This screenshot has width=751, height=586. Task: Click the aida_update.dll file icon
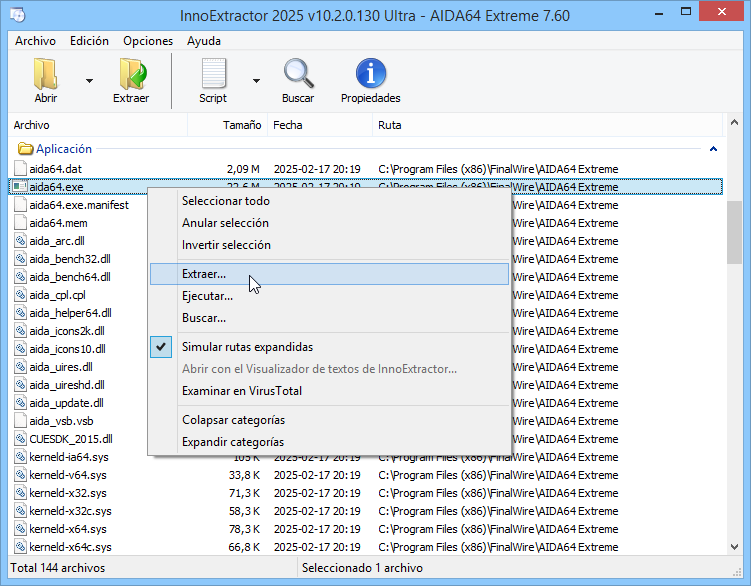coord(20,403)
